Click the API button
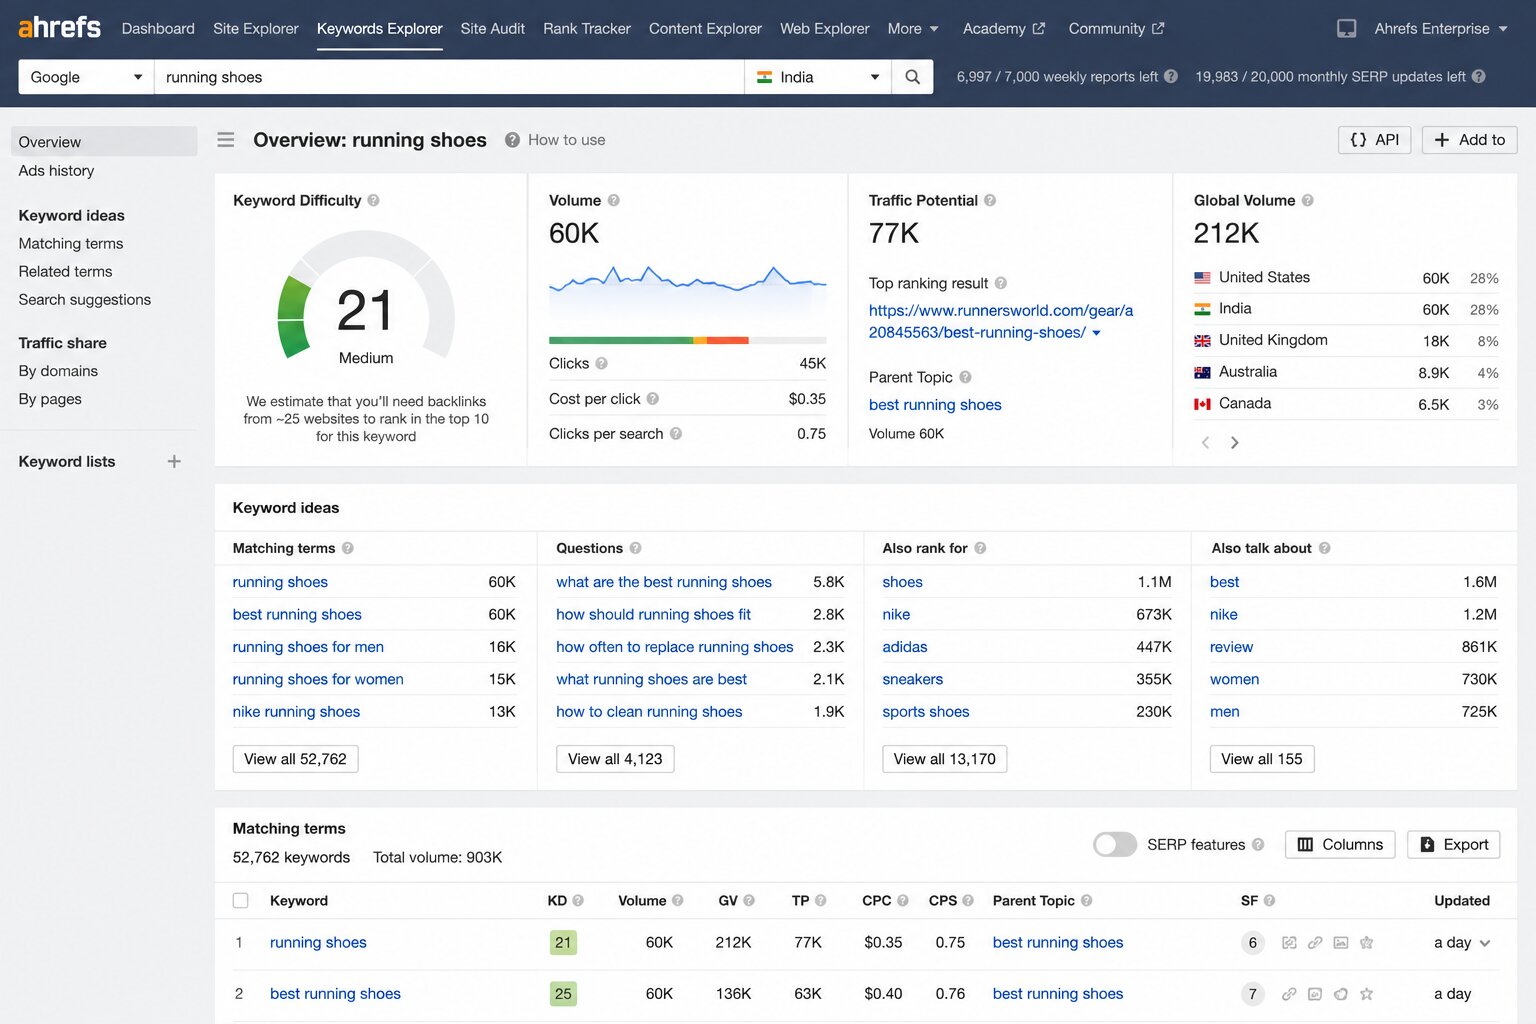This screenshot has width=1536, height=1024. point(1374,140)
